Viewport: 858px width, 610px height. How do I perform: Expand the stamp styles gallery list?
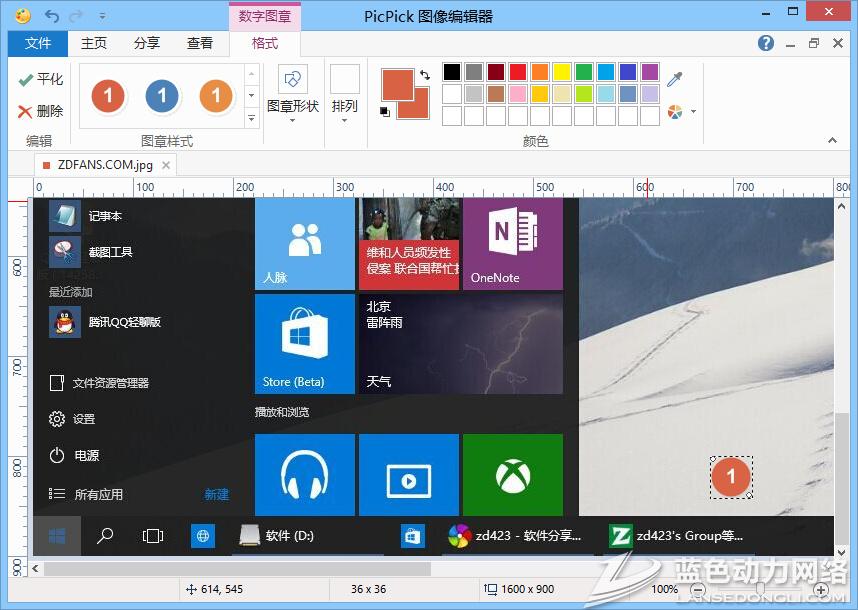(252, 119)
